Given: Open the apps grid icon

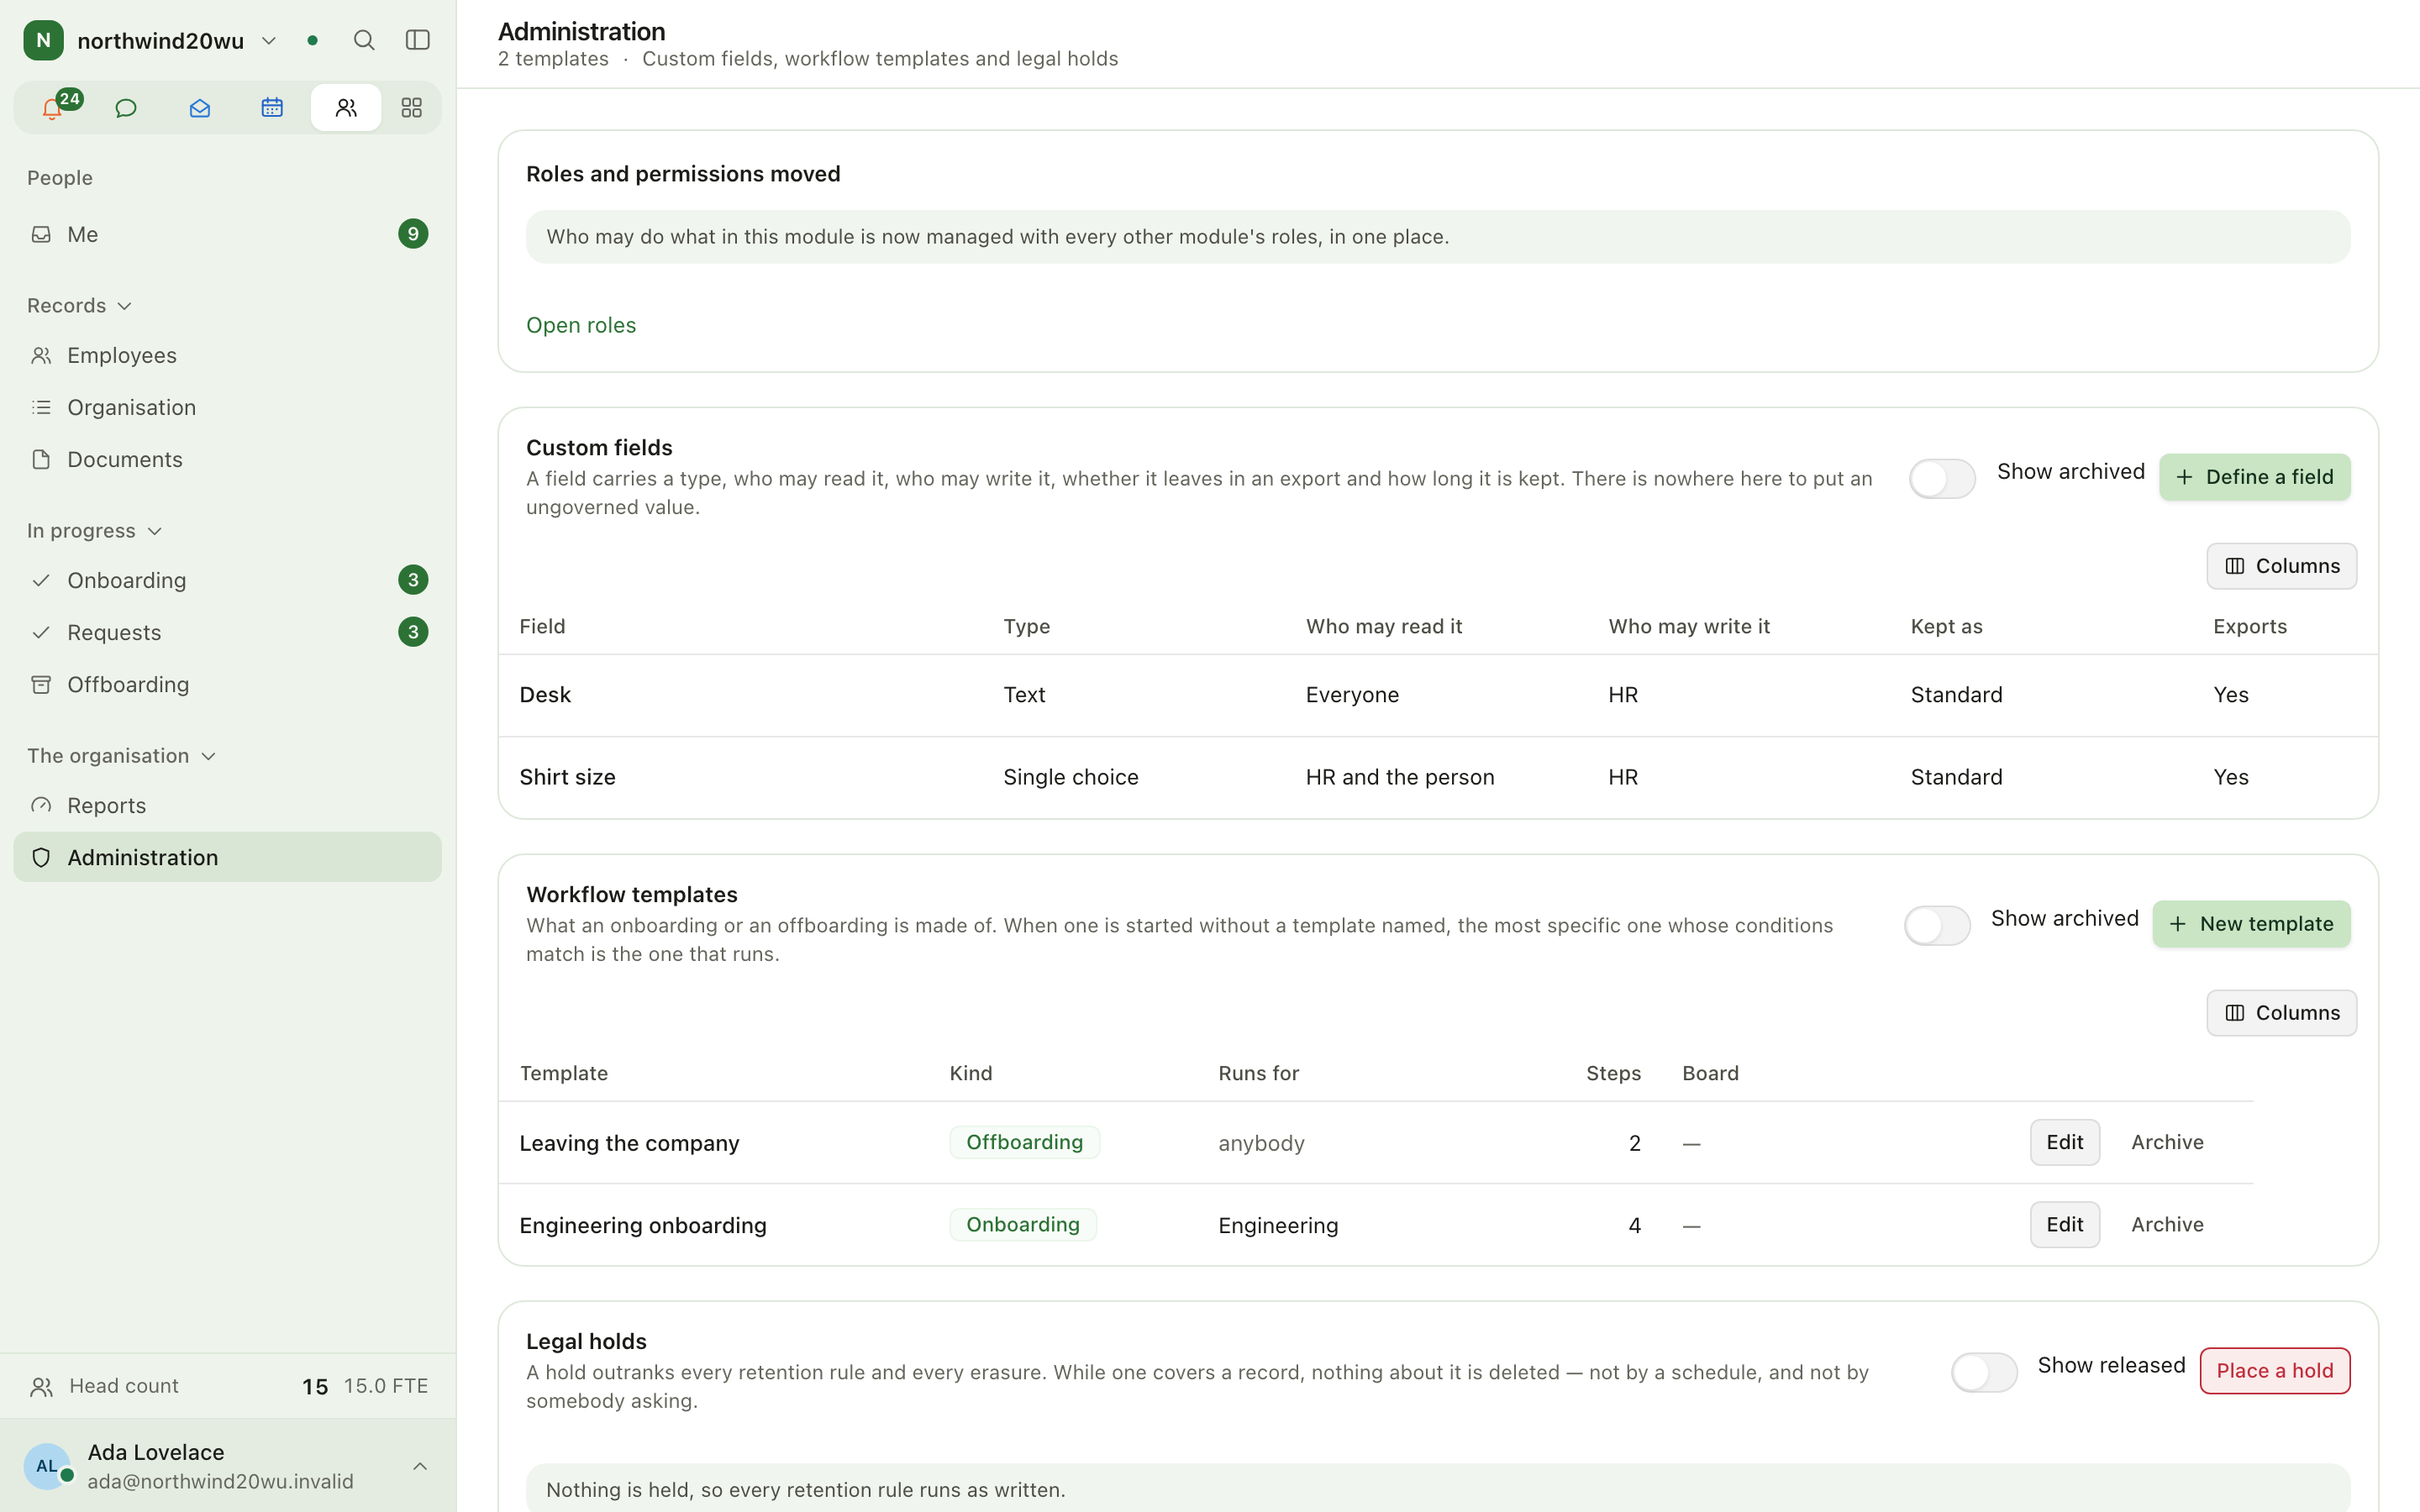Looking at the screenshot, I should [412, 108].
